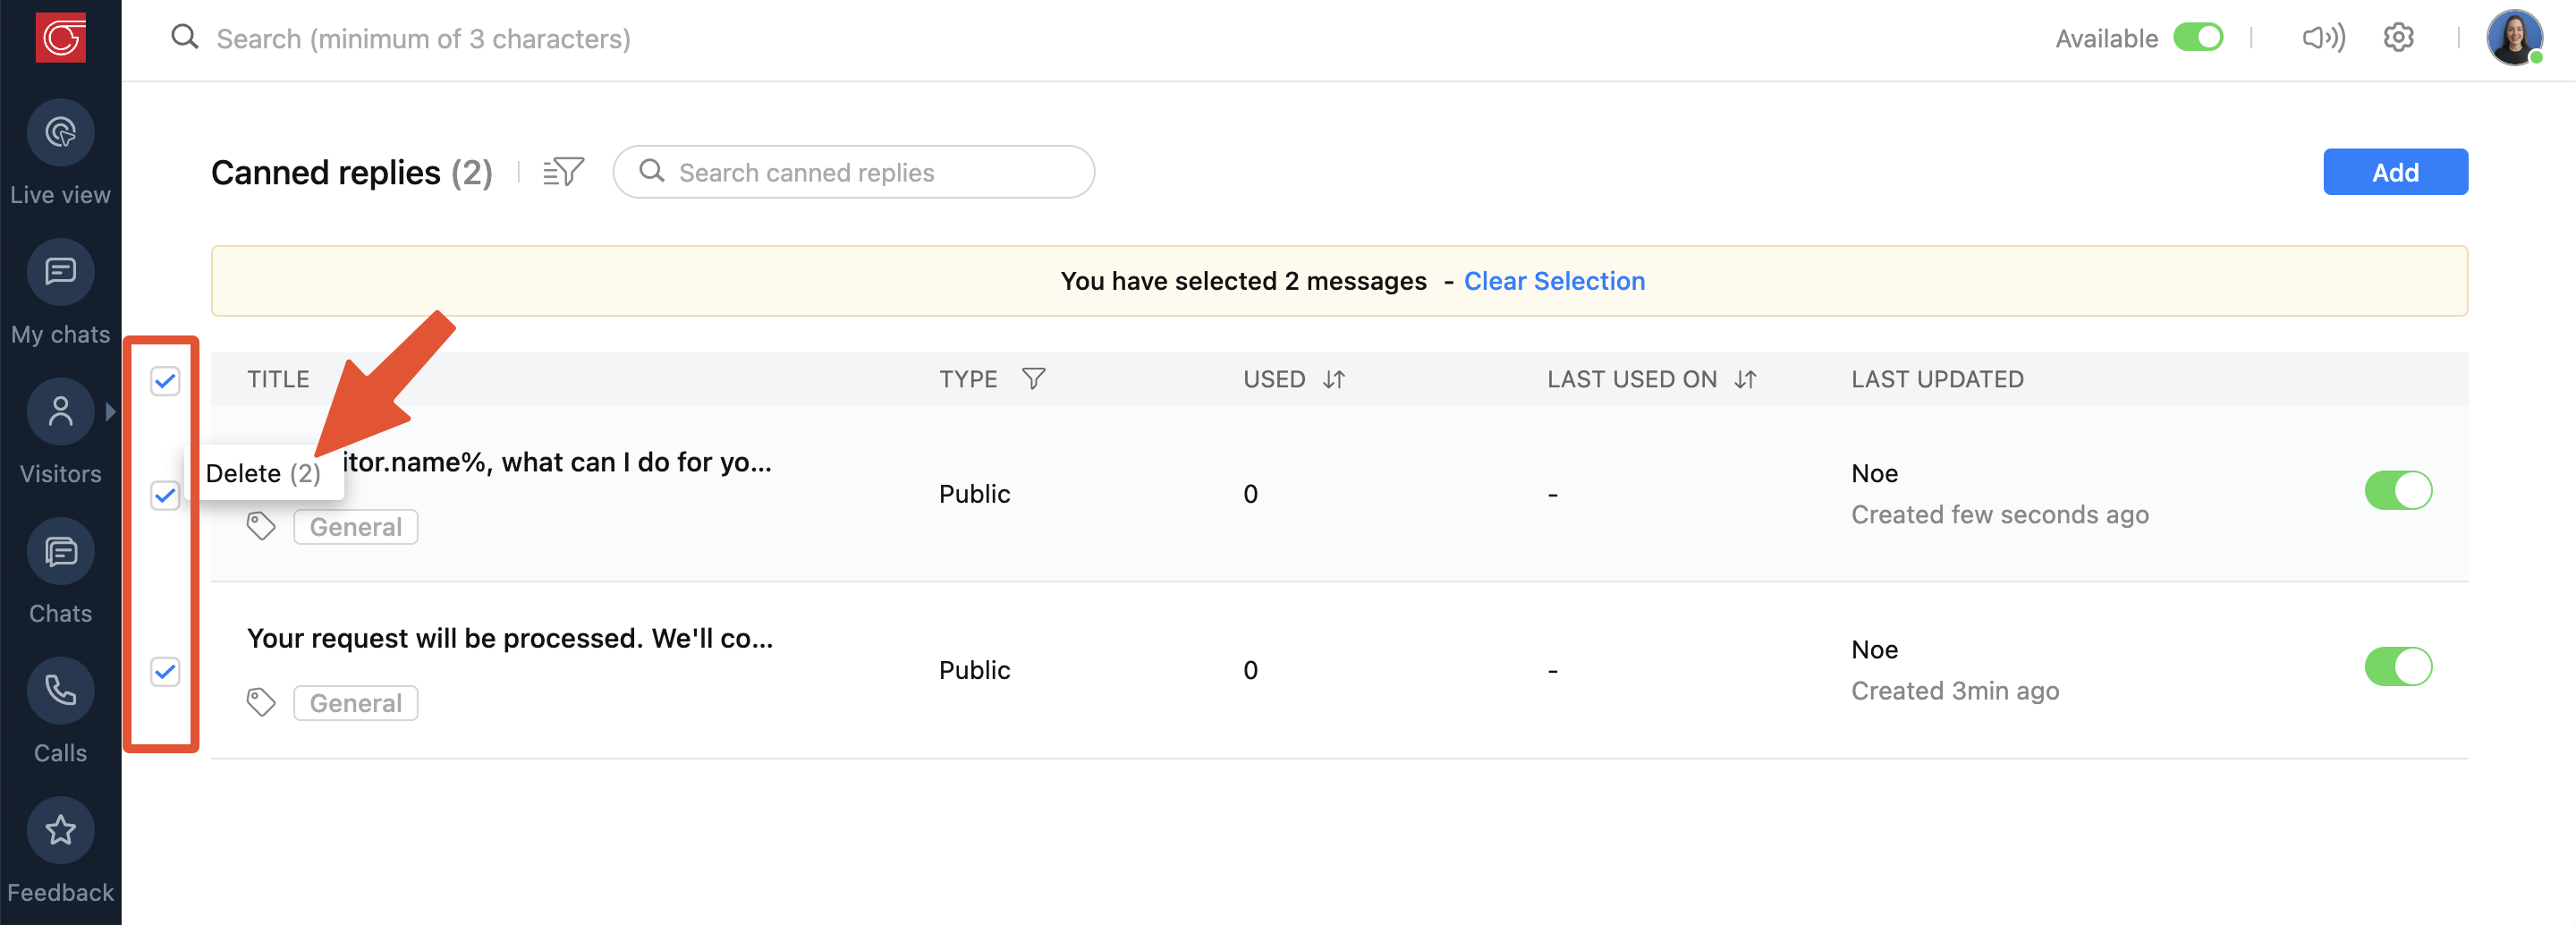Sort by LAST USED ON column
This screenshot has height=925, width=2576.
(1745, 379)
